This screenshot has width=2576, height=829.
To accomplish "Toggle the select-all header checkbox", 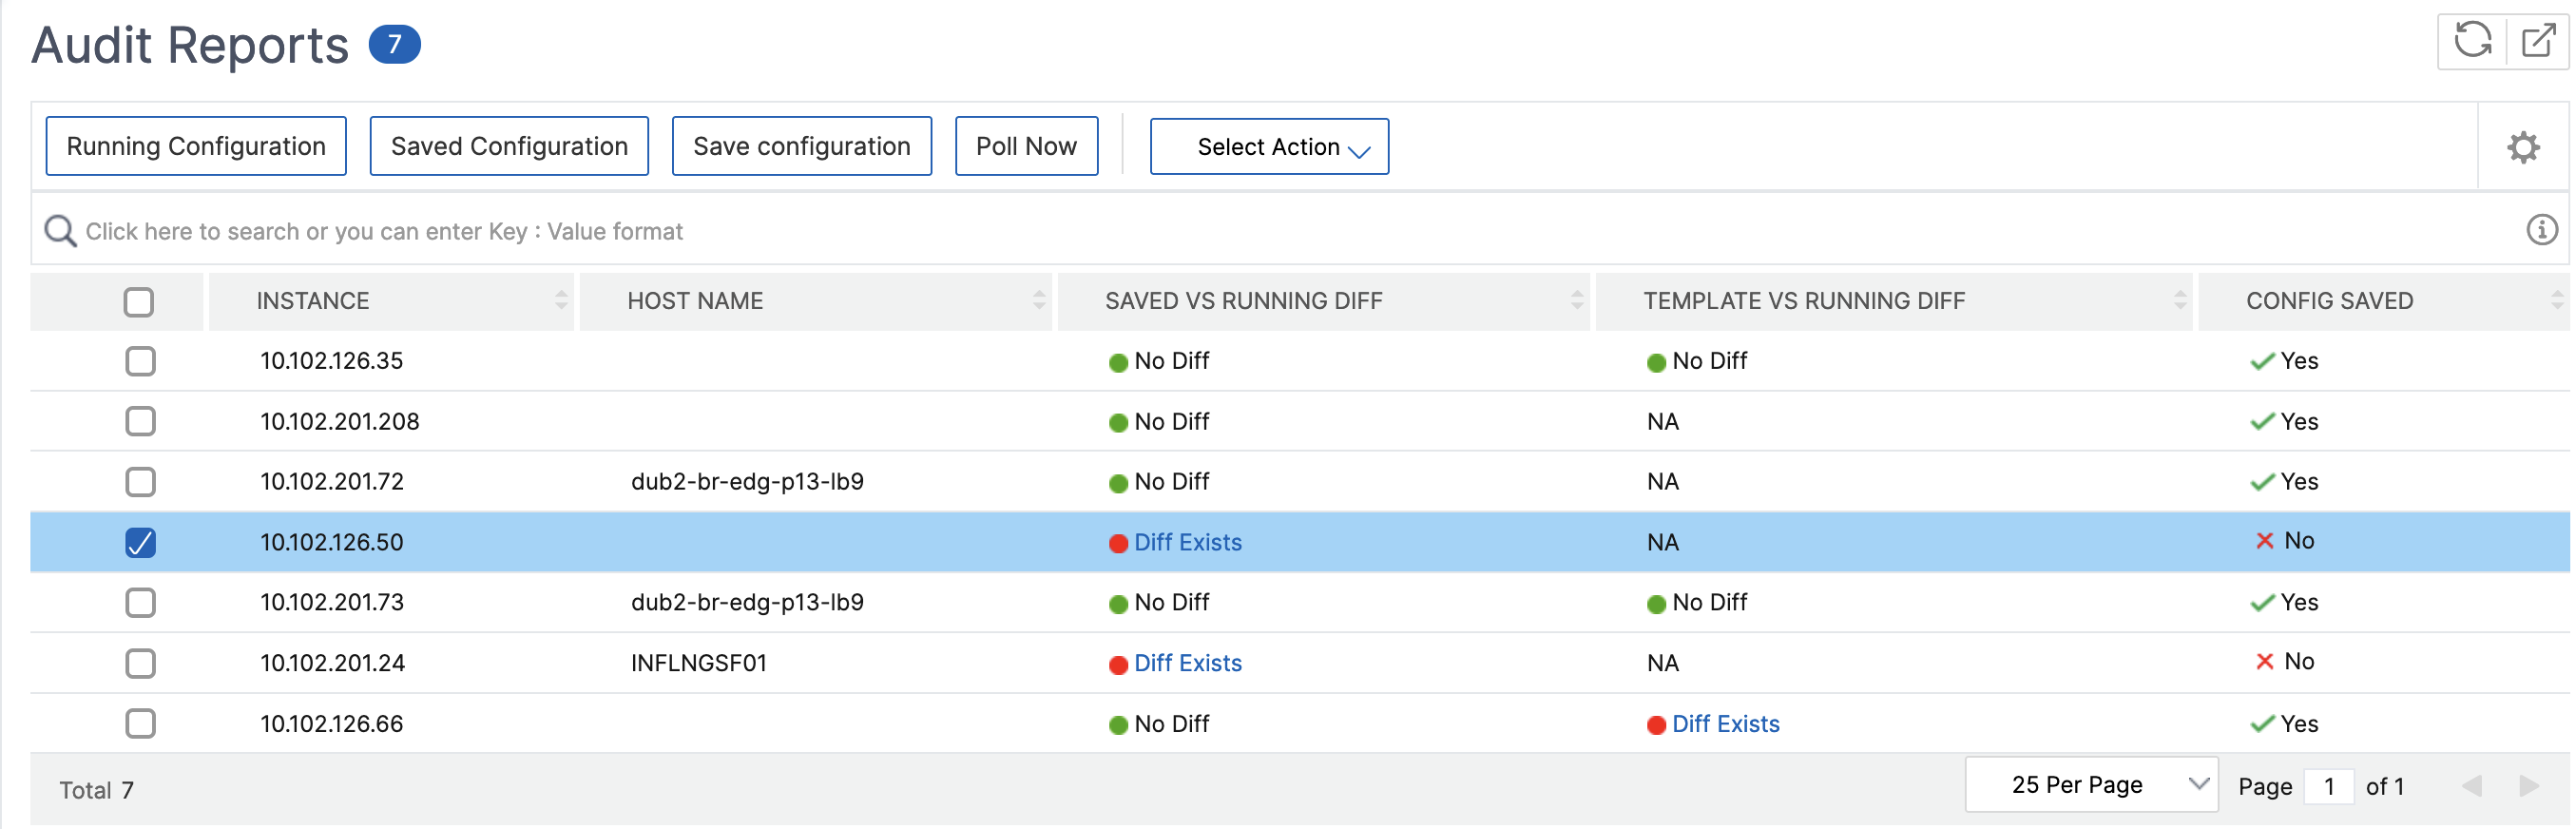I will (x=139, y=302).
